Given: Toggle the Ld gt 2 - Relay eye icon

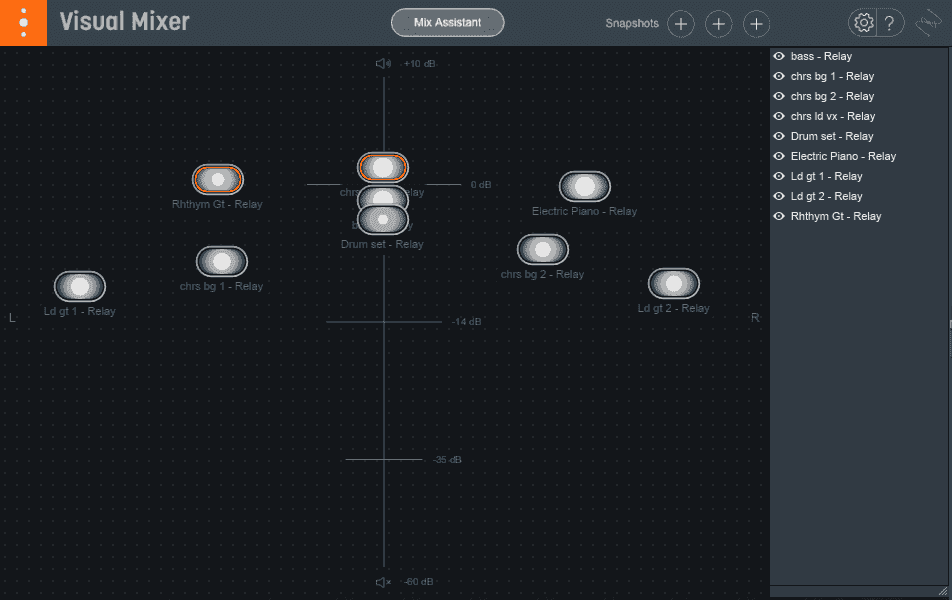Looking at the screenshot, I should (779, 196).
